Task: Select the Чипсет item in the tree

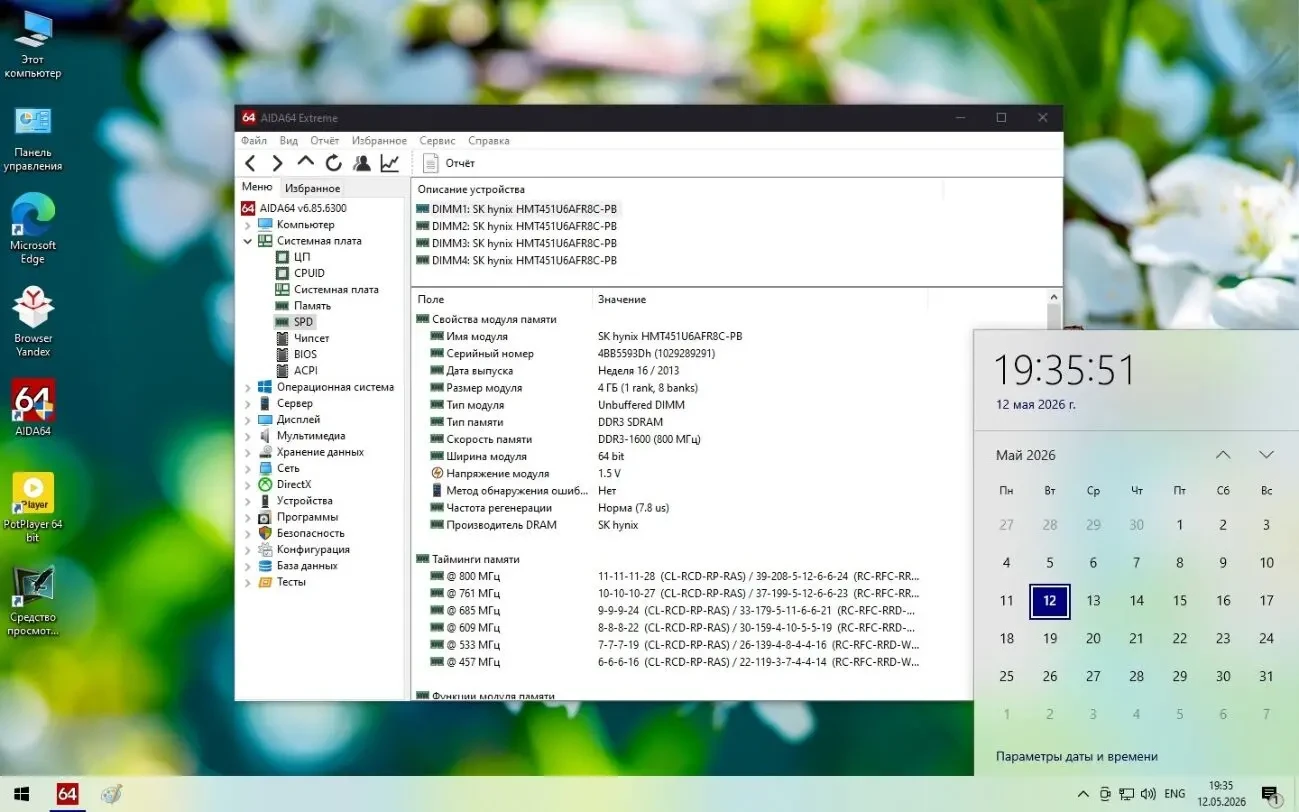Action: (x=311, y=338)
